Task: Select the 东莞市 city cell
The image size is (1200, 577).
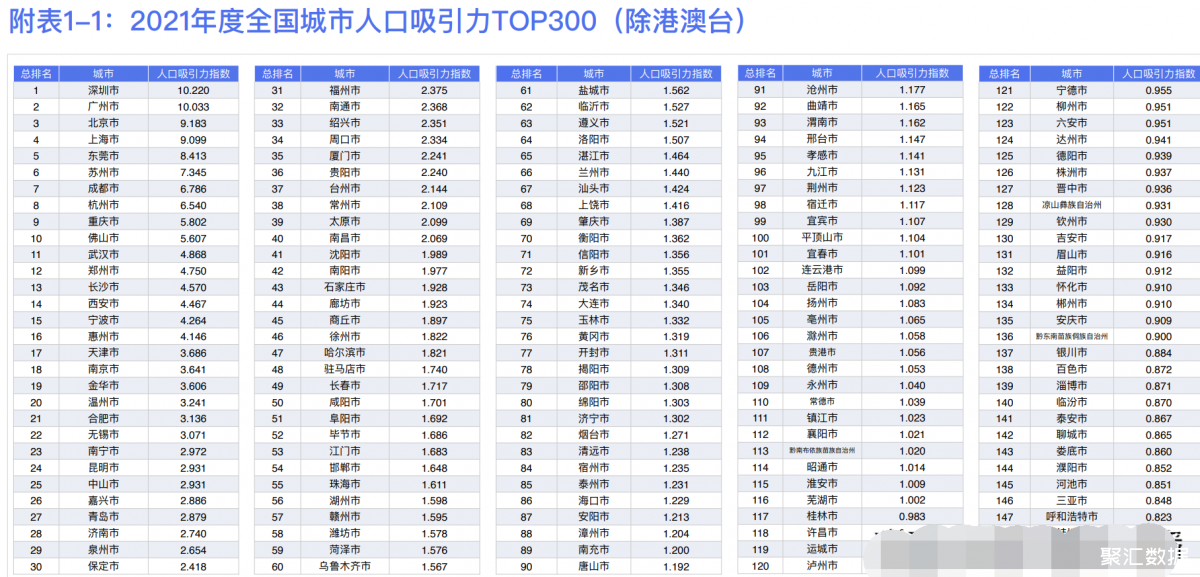Action: click(x=103, y=155)
